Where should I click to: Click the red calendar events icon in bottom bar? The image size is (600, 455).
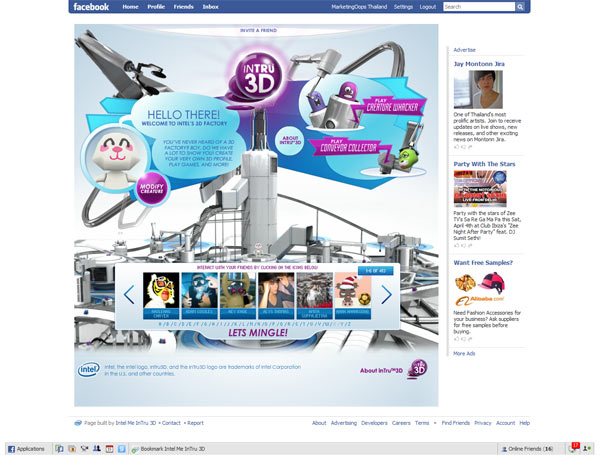coord(109,449)
